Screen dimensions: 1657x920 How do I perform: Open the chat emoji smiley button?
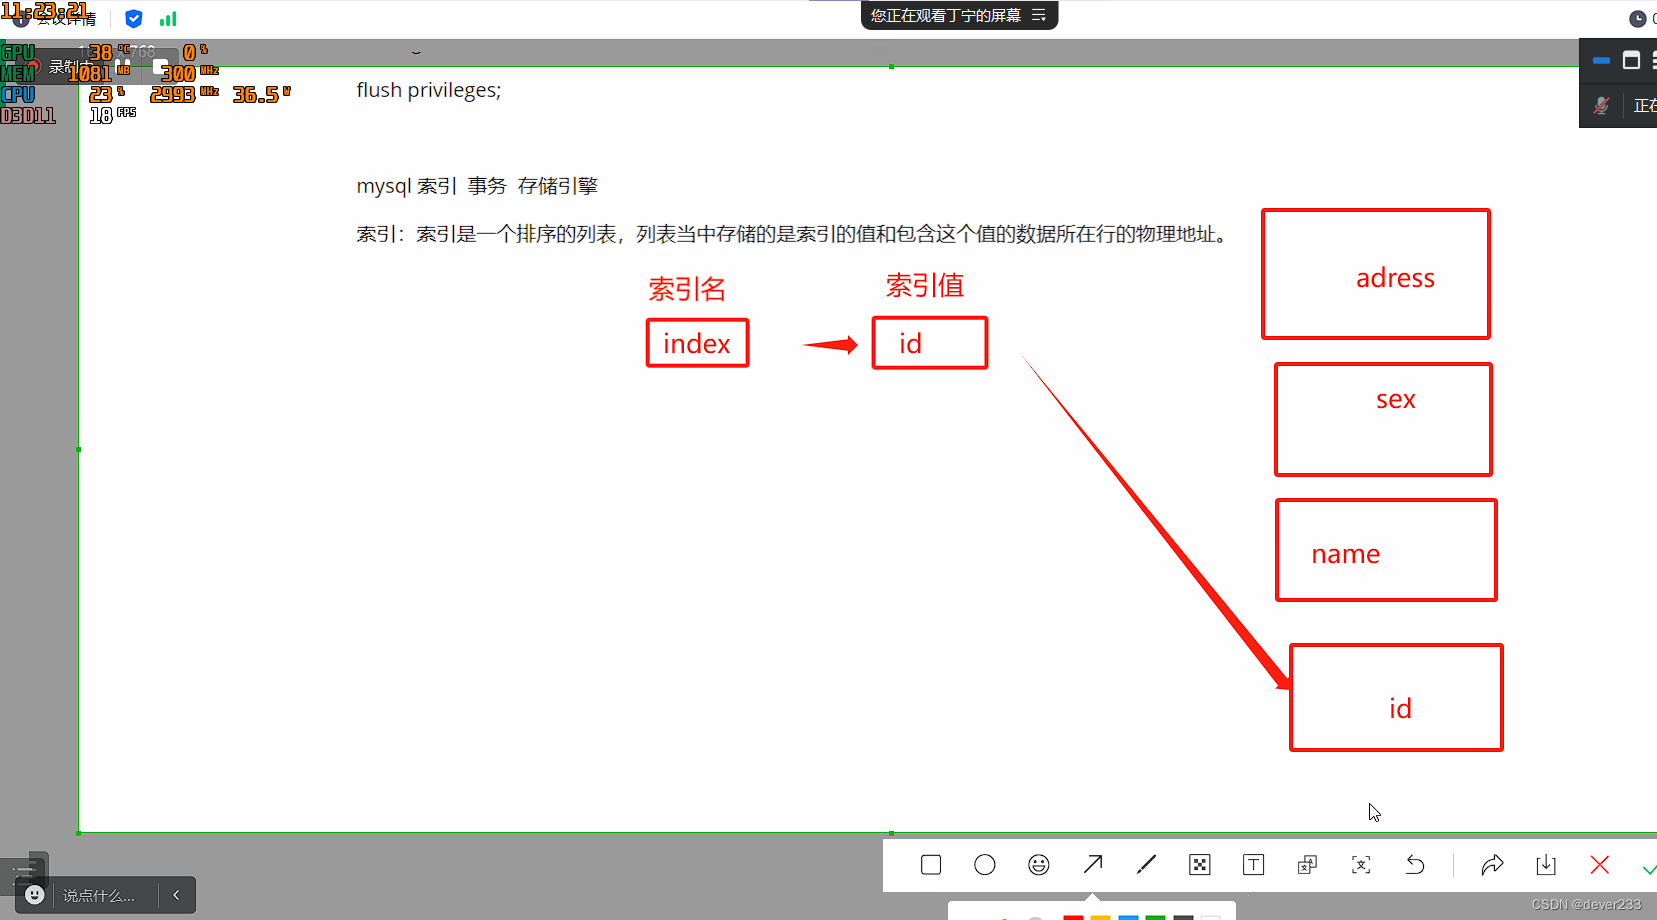(x=35, y=895)
